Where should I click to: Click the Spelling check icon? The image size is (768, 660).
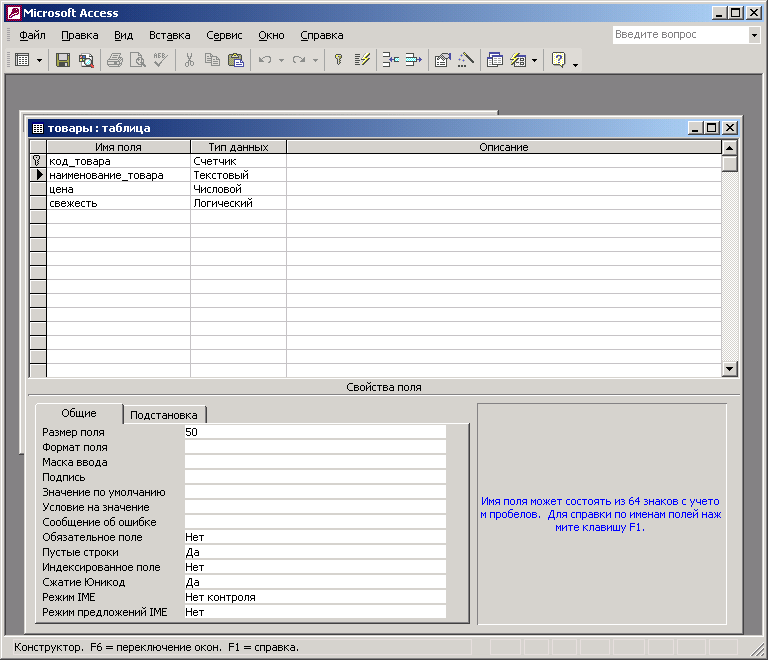160,60
